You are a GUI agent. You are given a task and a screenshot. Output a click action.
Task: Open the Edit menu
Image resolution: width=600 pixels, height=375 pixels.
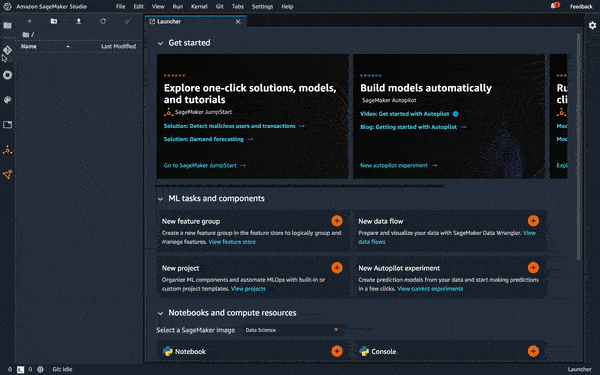point(139,7)
